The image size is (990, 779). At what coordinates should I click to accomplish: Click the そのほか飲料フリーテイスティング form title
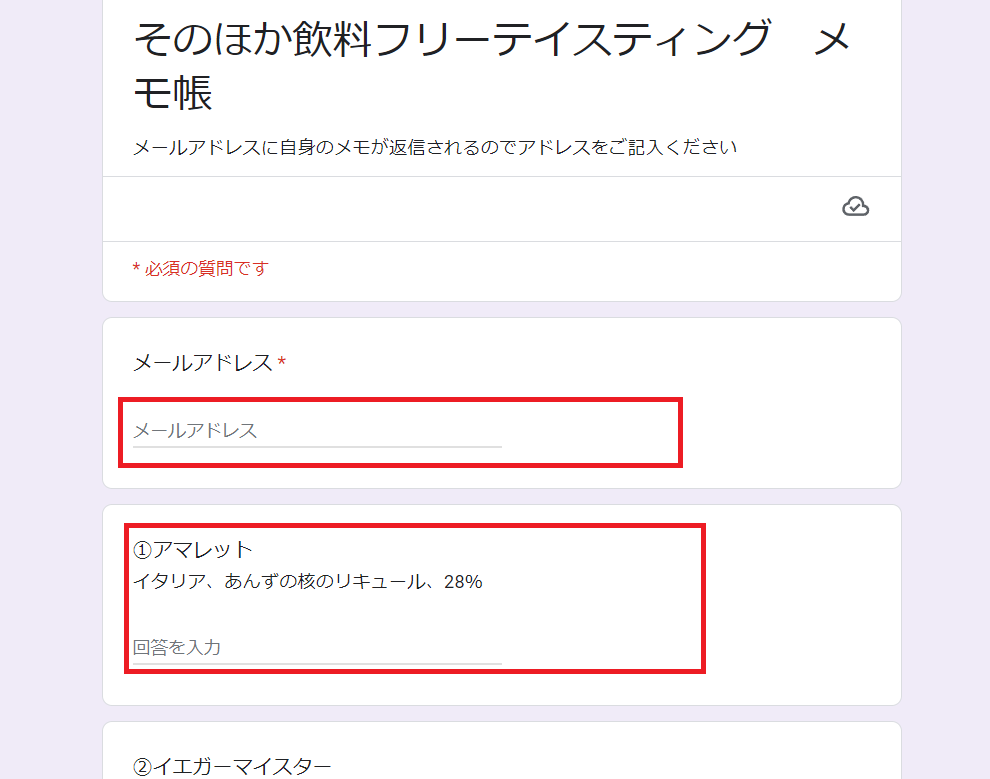[452, 39]
